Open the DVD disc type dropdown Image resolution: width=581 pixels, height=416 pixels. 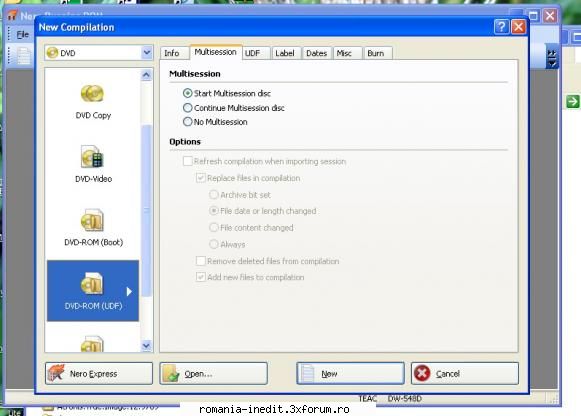click(x=99, y=53)
